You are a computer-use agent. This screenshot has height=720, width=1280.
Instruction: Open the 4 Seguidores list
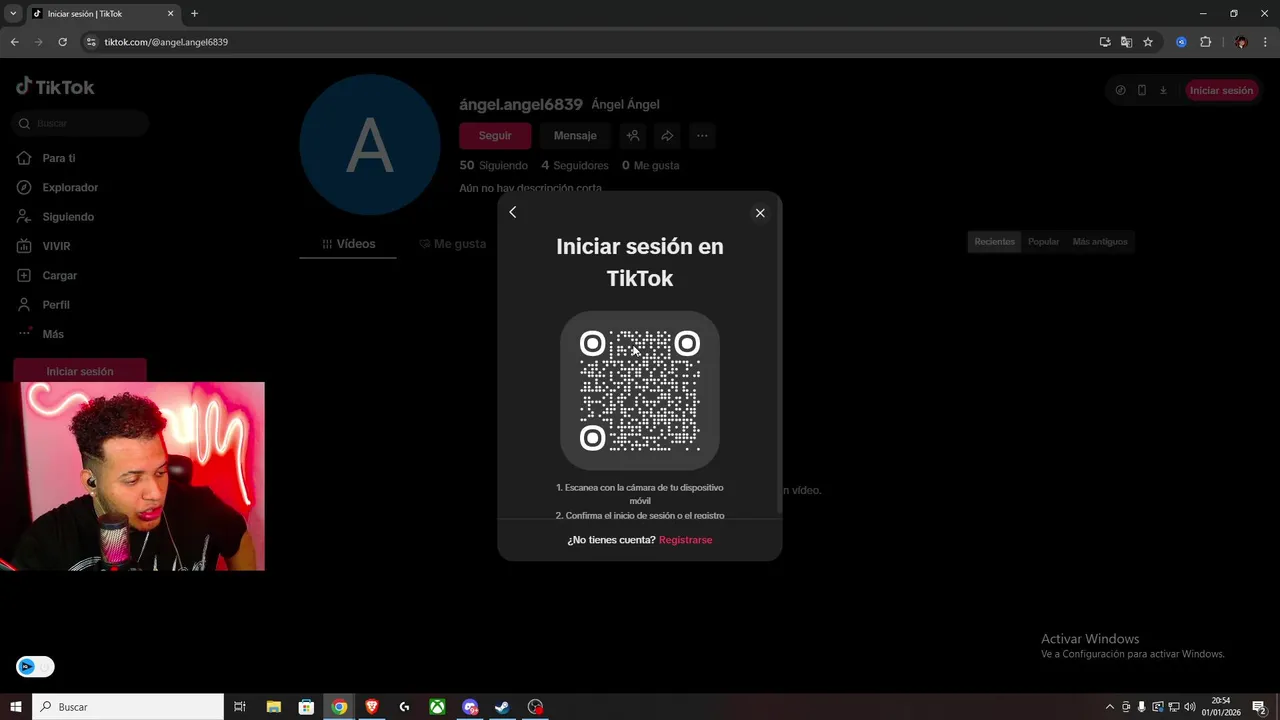[x=574, y=165]
